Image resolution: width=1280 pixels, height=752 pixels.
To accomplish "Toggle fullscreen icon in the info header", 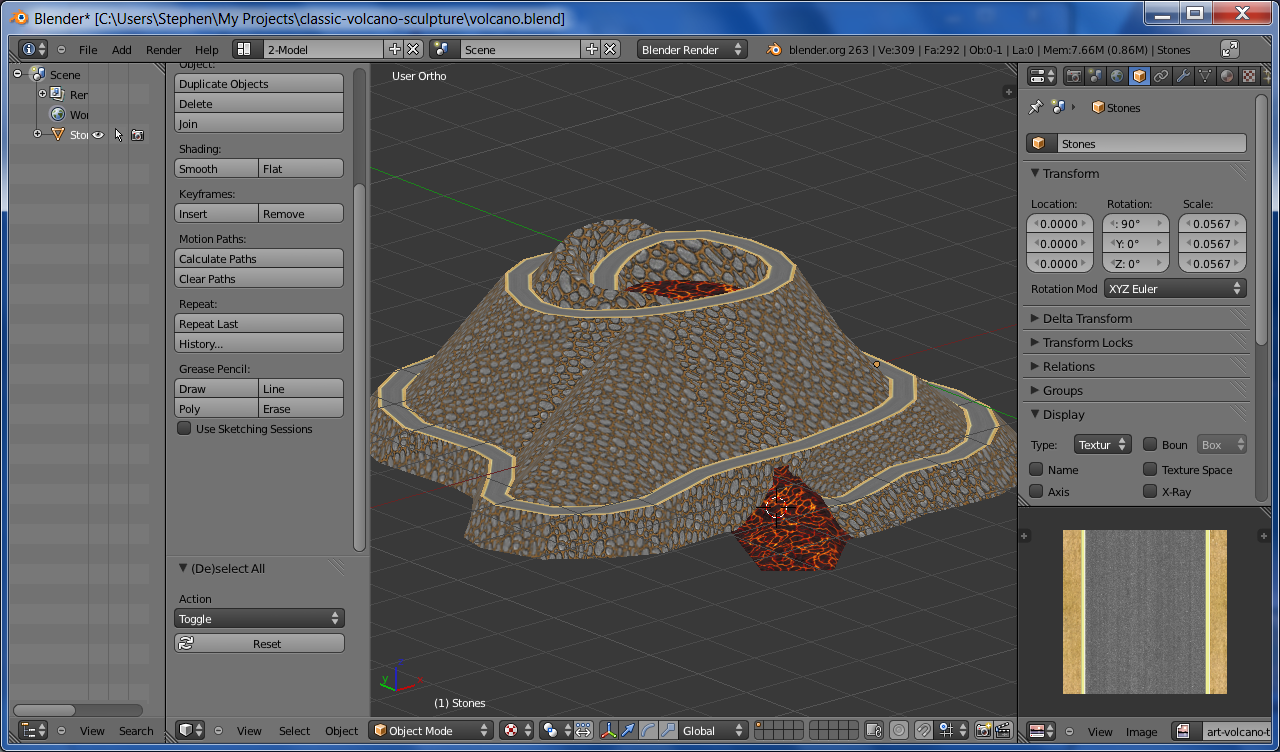I will pos(1230,49).
